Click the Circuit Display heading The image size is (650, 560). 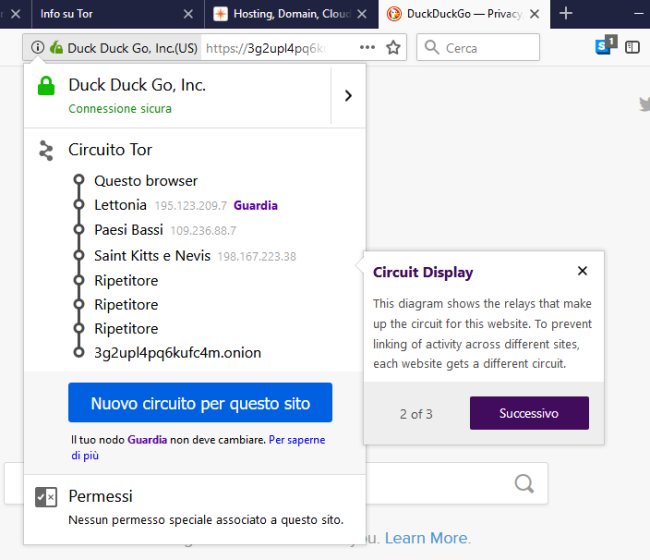pos(423,272)
